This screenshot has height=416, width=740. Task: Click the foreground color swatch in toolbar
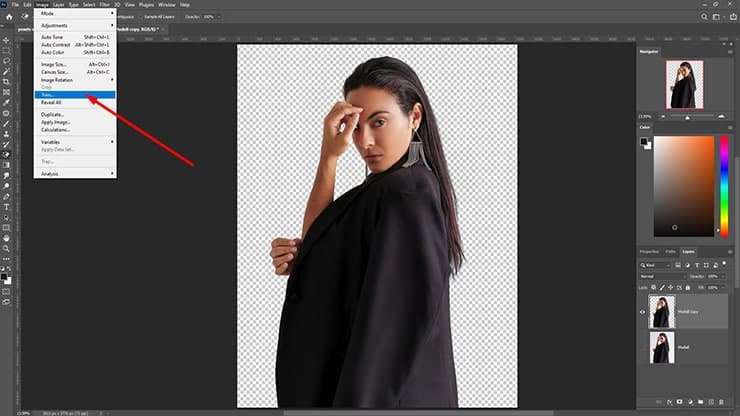(3, 277)
